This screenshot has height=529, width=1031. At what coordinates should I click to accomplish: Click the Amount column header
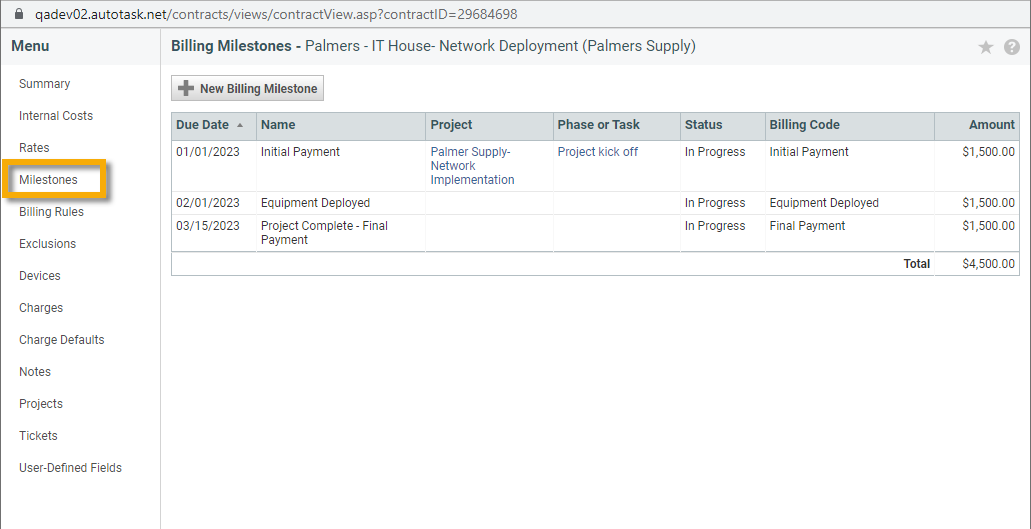991,125
